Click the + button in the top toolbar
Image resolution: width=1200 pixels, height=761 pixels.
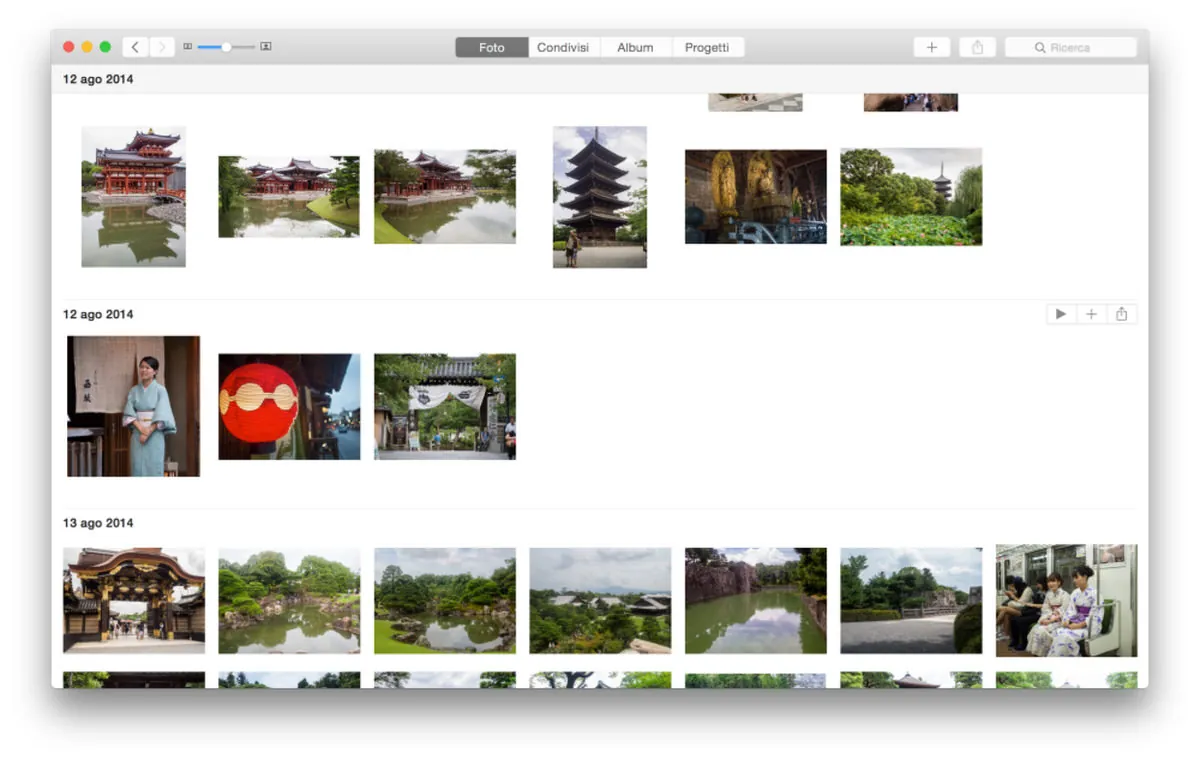[931, 46]
